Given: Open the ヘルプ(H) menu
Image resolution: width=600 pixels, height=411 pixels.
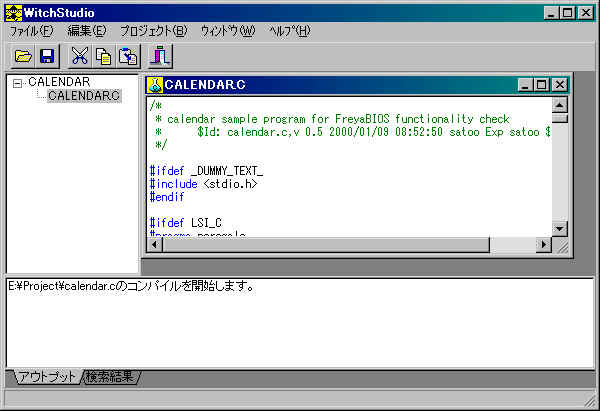Looking at the screenshot, I should [290, 31].
